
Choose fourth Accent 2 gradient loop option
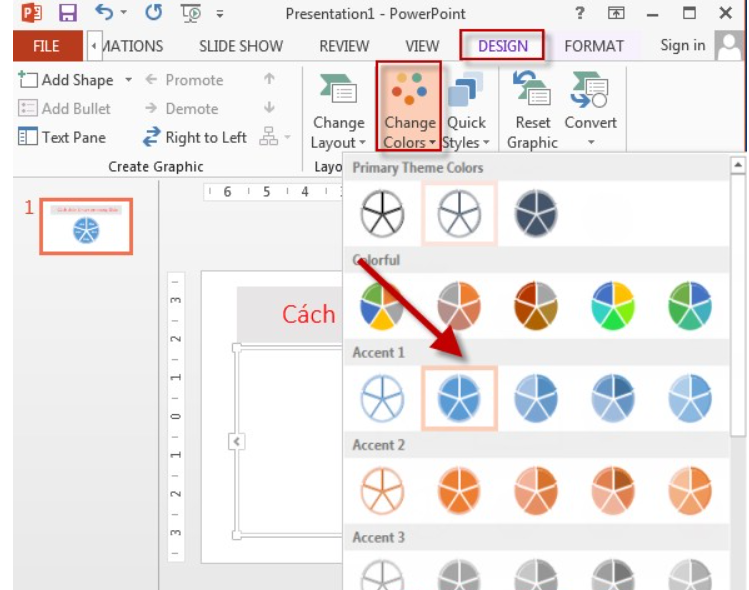[x=613, y=491]
